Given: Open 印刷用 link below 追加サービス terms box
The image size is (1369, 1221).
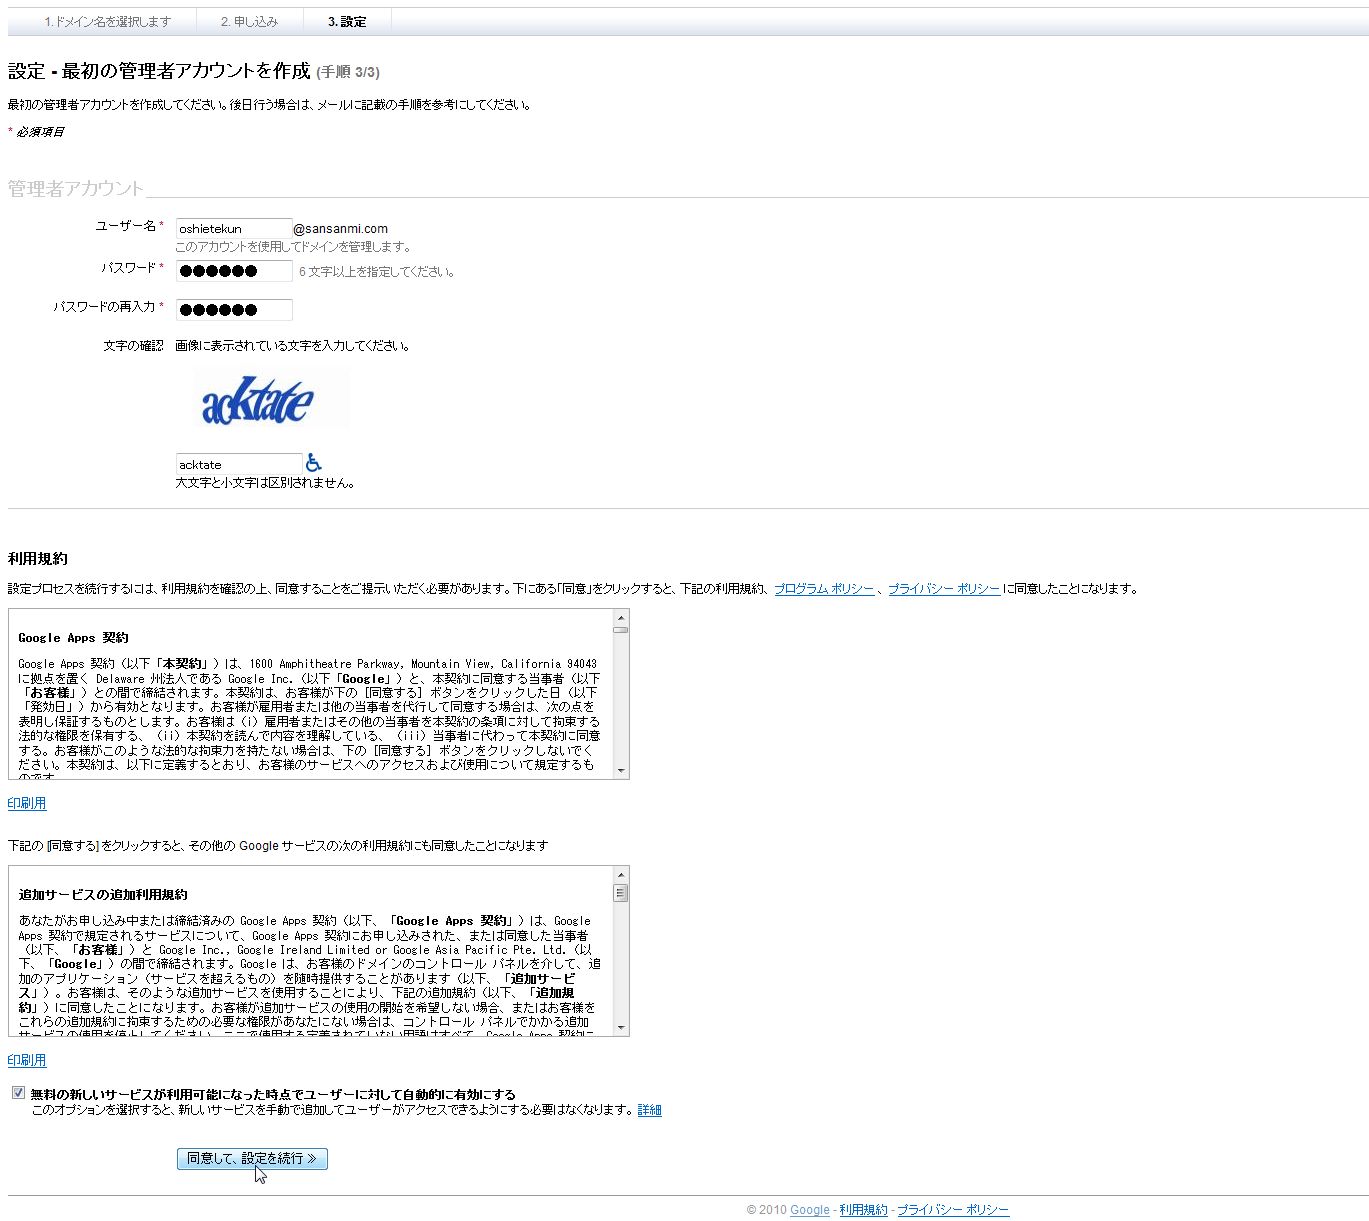Looking at the screenshot, I should coord(27,1060).
